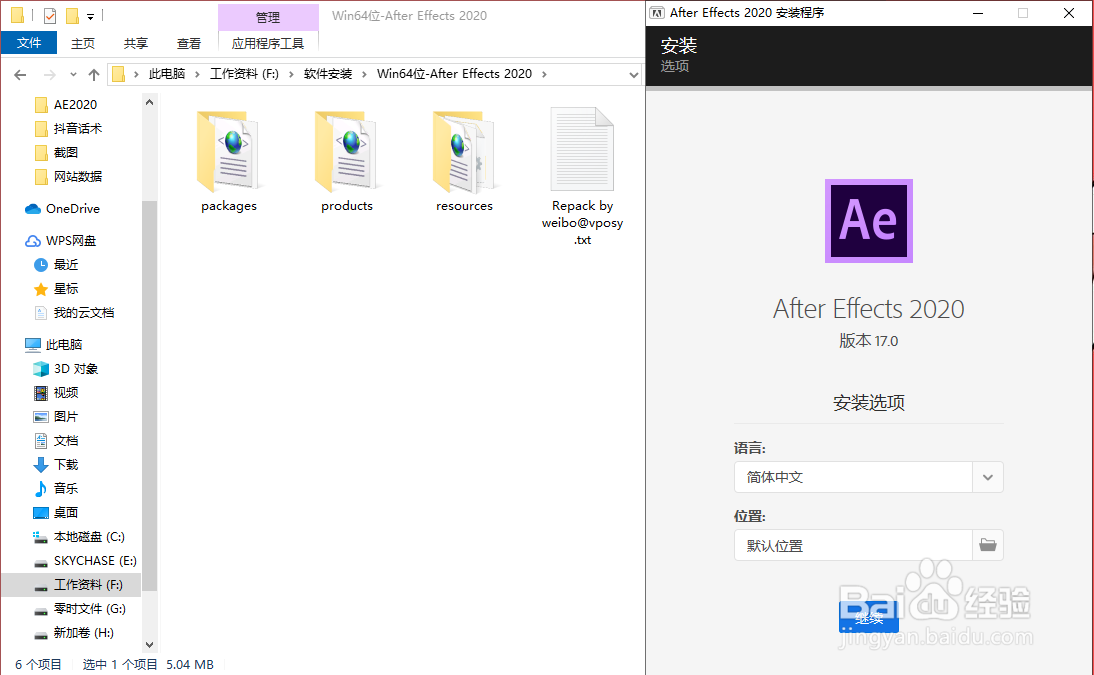Open the folder browse icon beside 默认位置
Image resolution: width=1094 pixels, height=675 pixels.
tap(988, 545)
